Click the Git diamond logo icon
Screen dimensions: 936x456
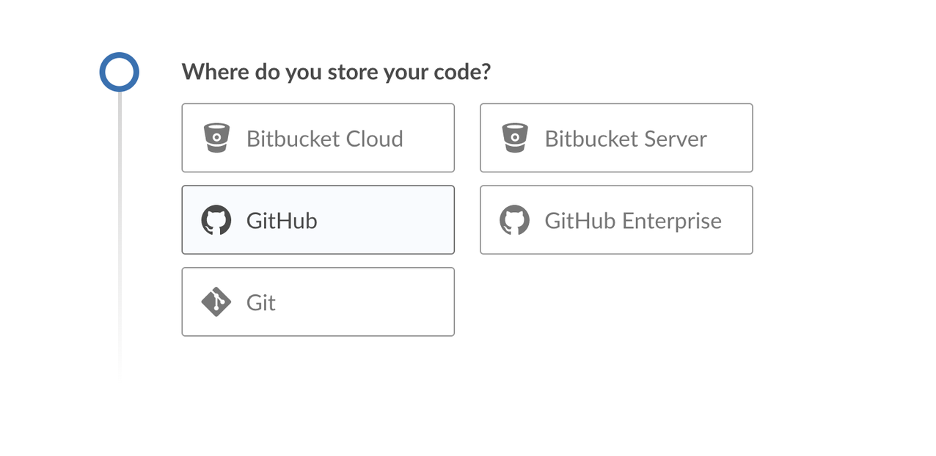pos(216,302)
